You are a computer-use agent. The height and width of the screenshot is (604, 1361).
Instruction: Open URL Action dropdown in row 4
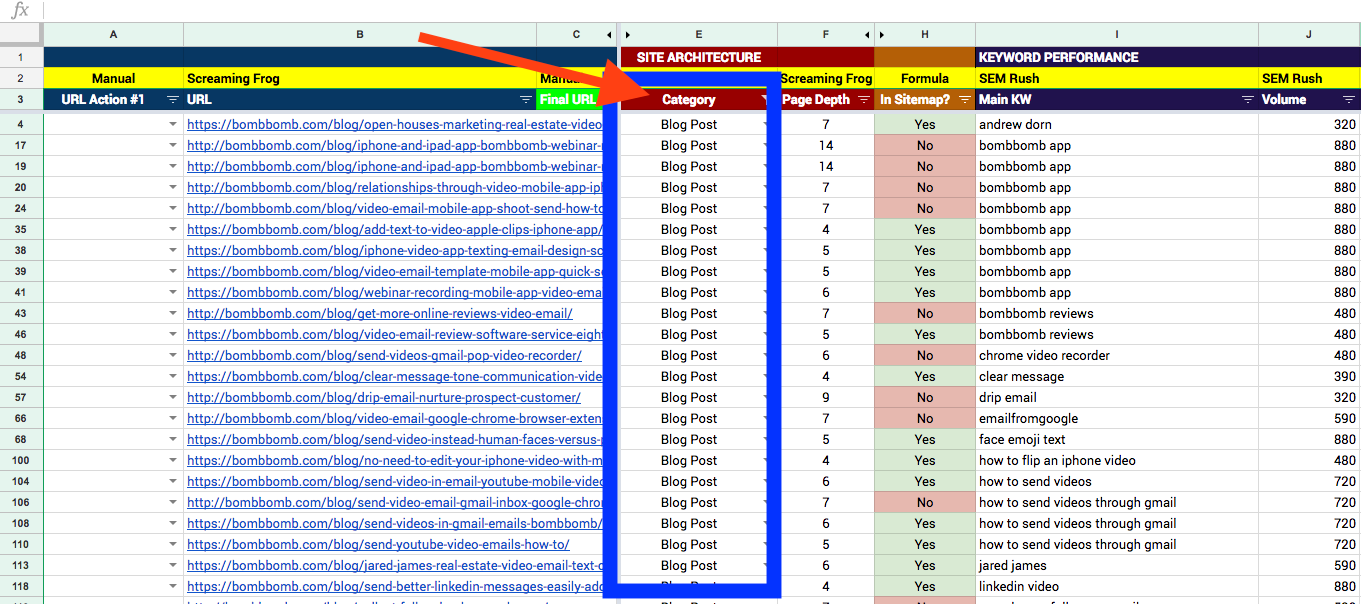173,125
